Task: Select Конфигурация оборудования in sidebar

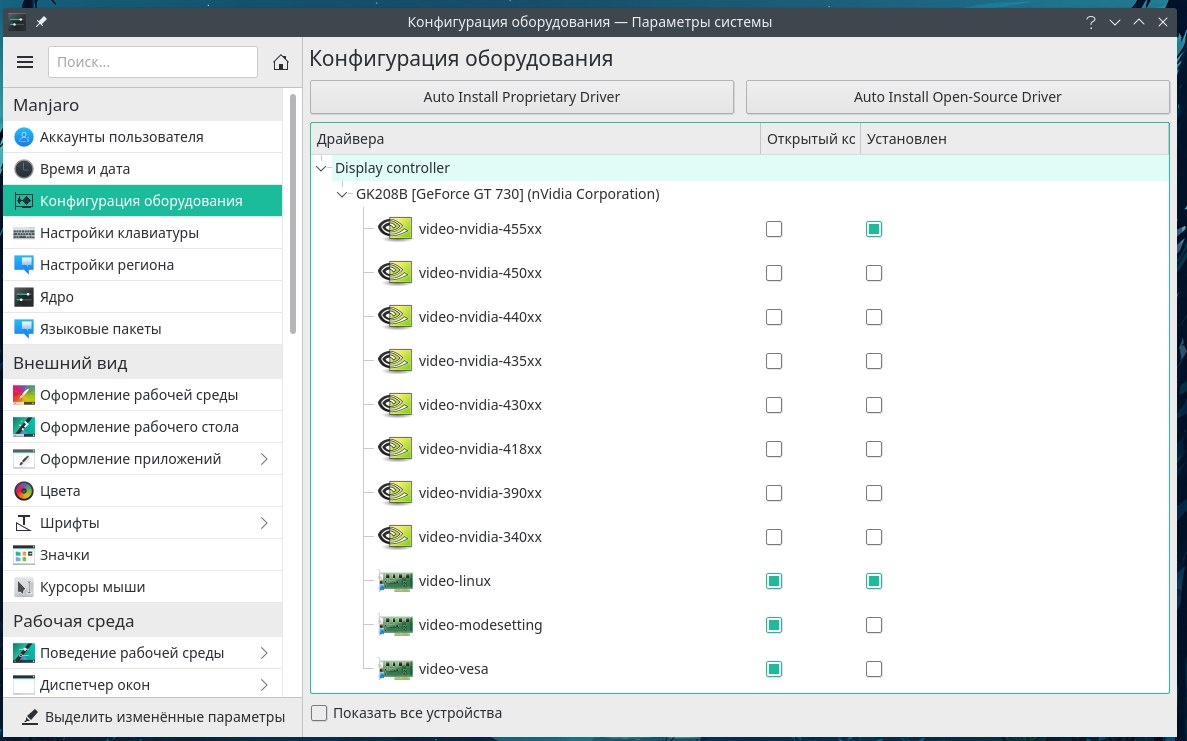Action: pyautogui.click(x=143, y=201)
